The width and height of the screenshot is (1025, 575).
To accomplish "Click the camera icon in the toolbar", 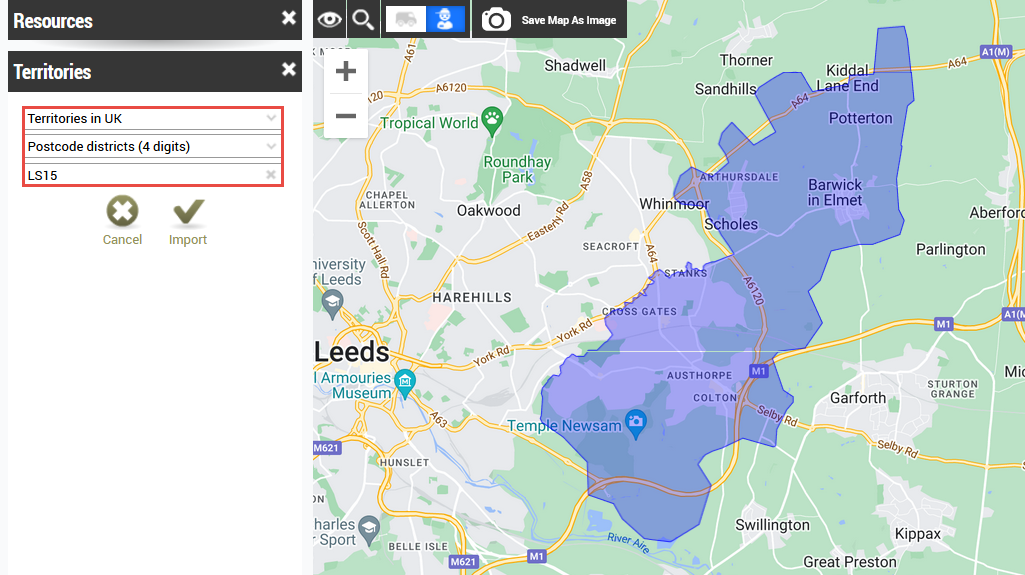I will [x=496, y=19].
